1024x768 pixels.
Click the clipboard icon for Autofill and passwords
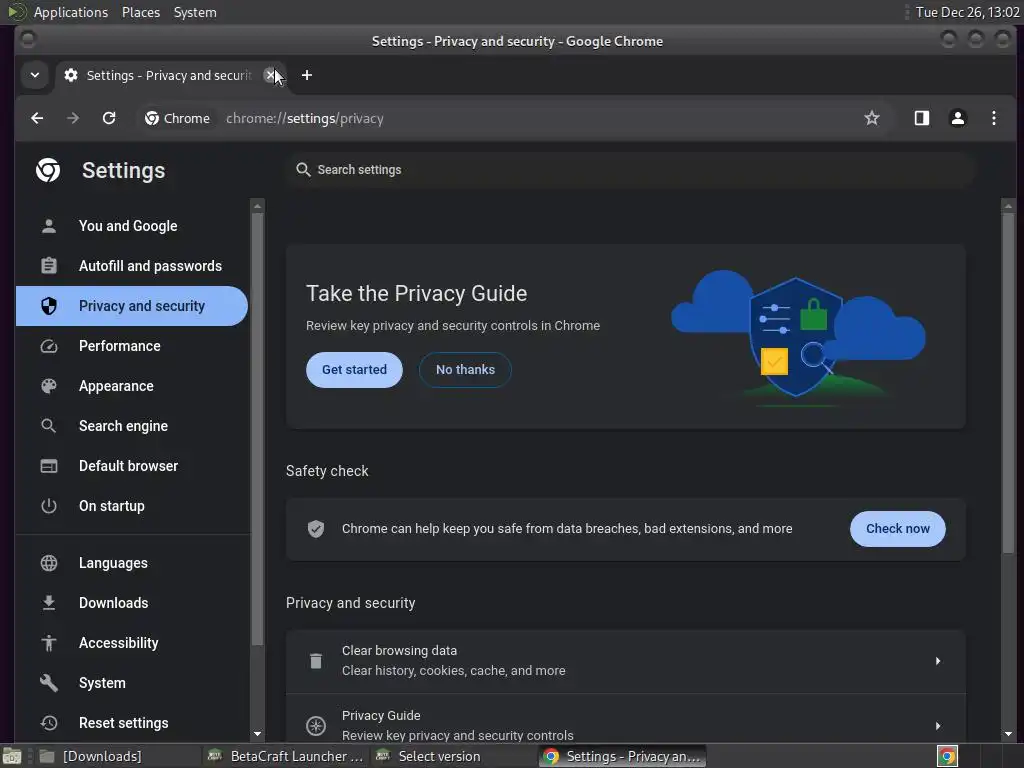click(49, 266)
